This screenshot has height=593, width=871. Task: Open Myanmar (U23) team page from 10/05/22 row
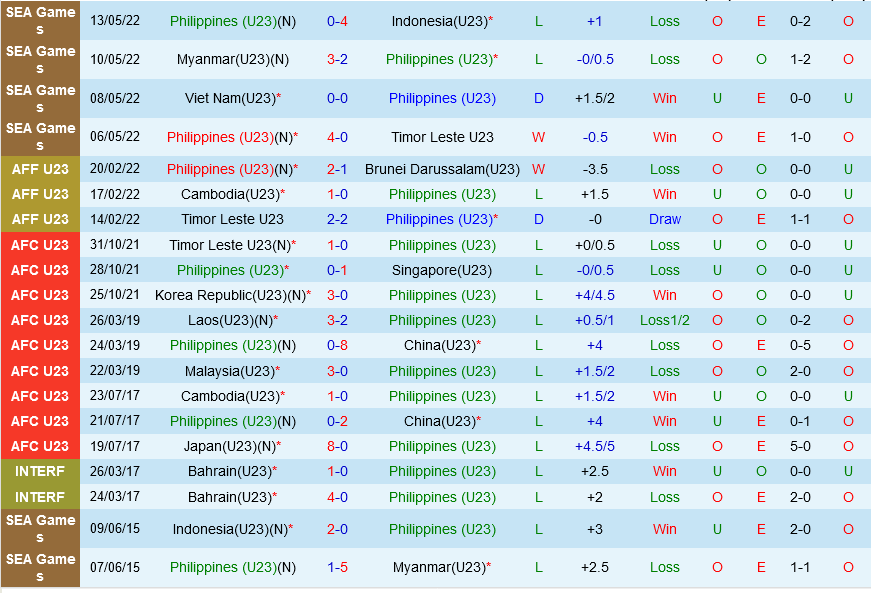(x=232, y=59)
